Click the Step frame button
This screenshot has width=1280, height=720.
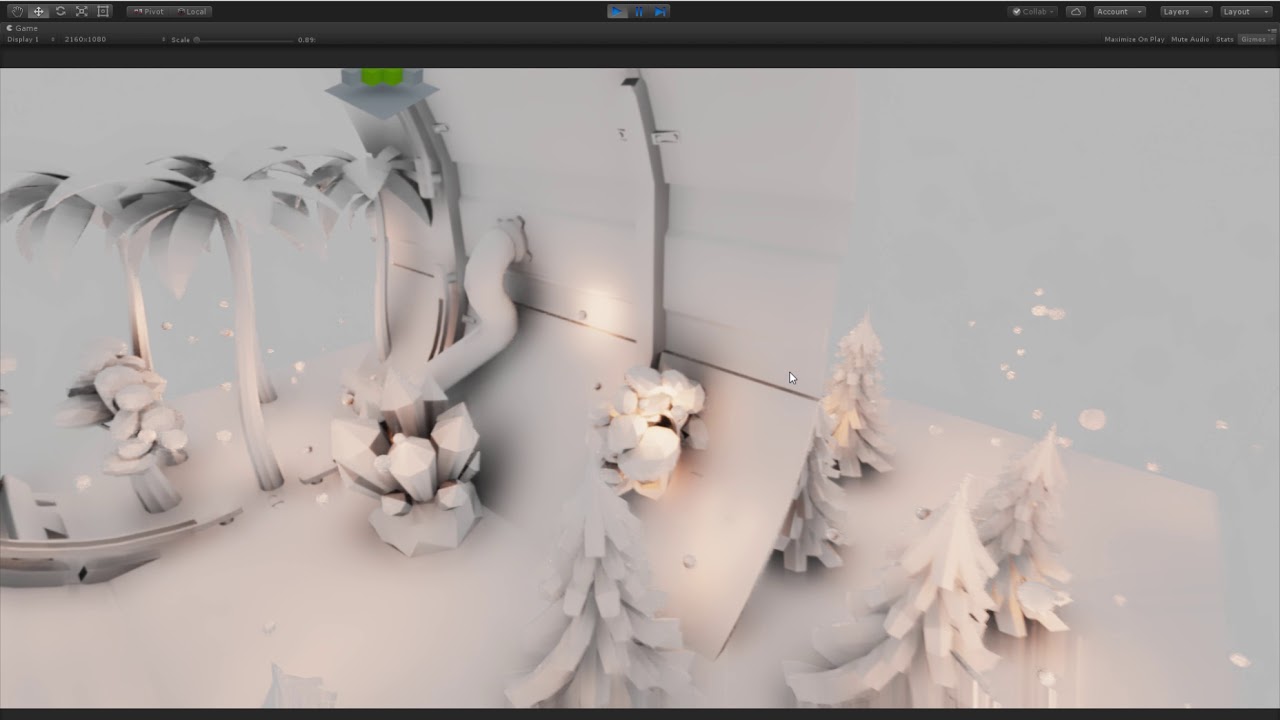660,11
